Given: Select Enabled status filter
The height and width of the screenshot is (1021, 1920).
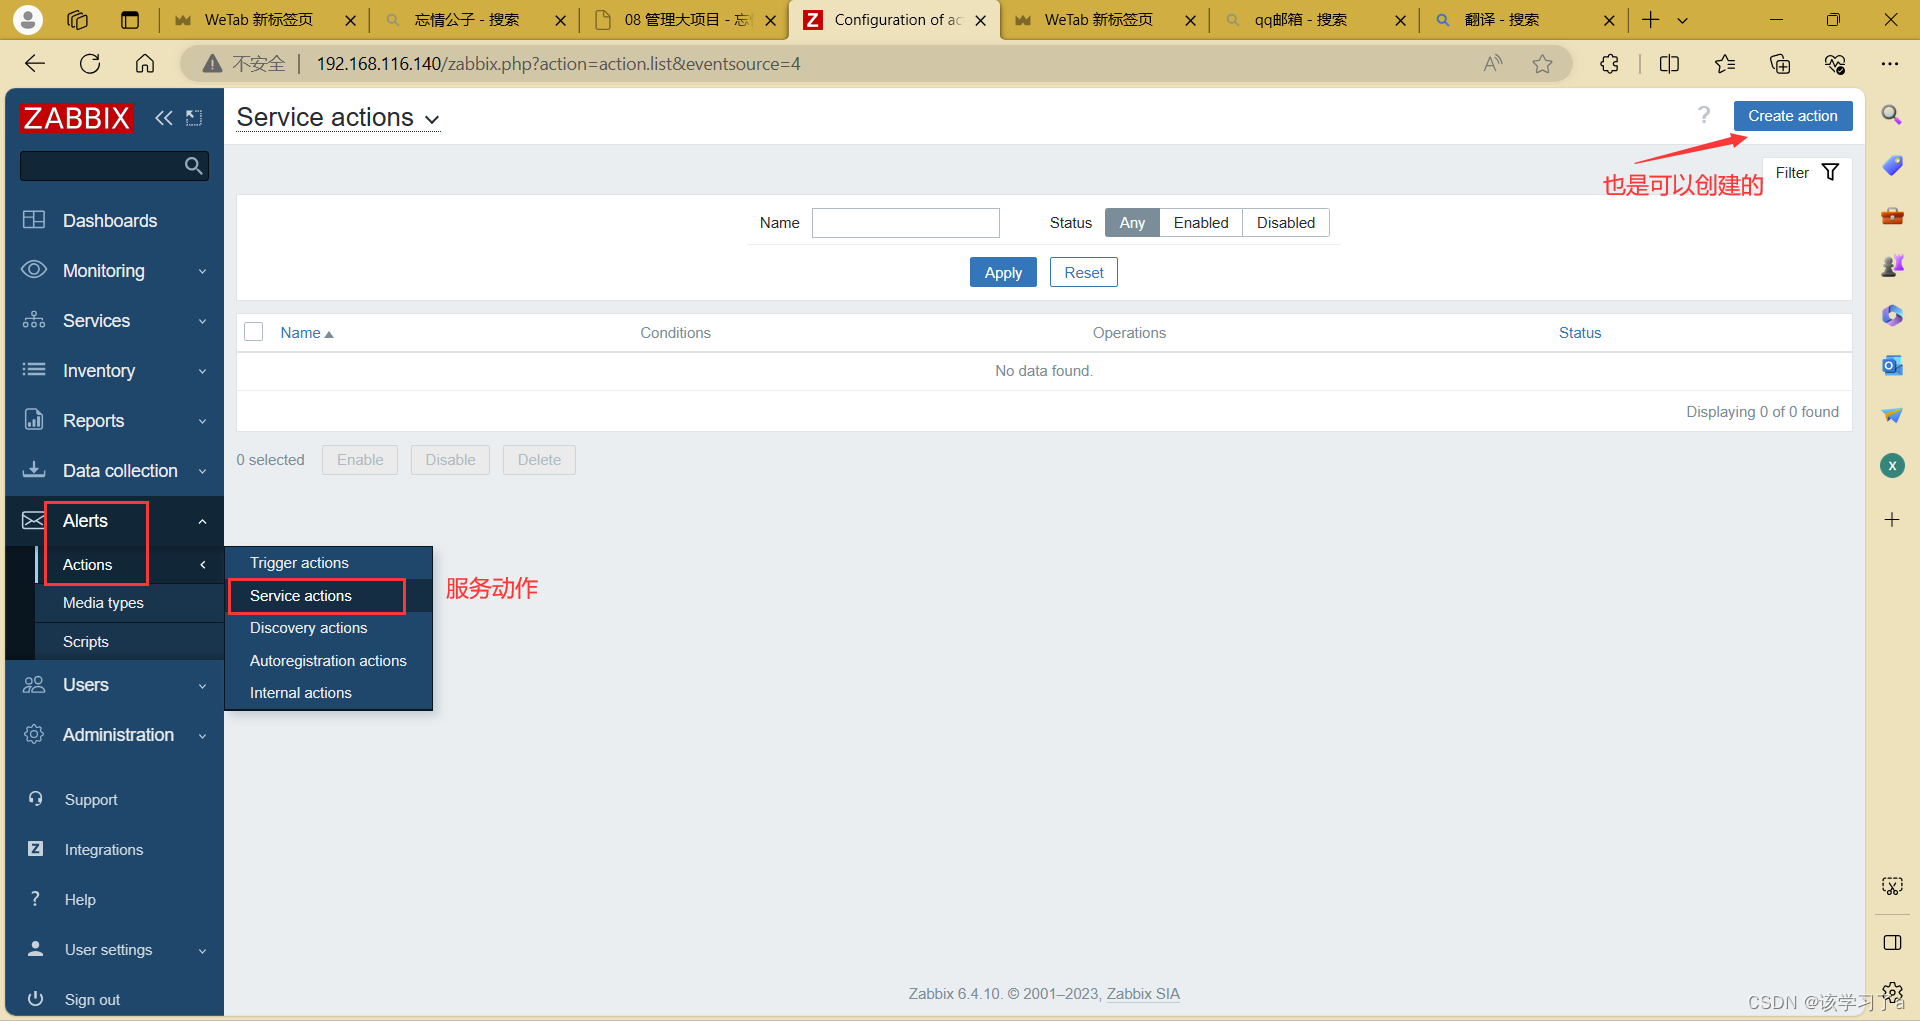Looking at the screenshot, I should click(1201, 223).
